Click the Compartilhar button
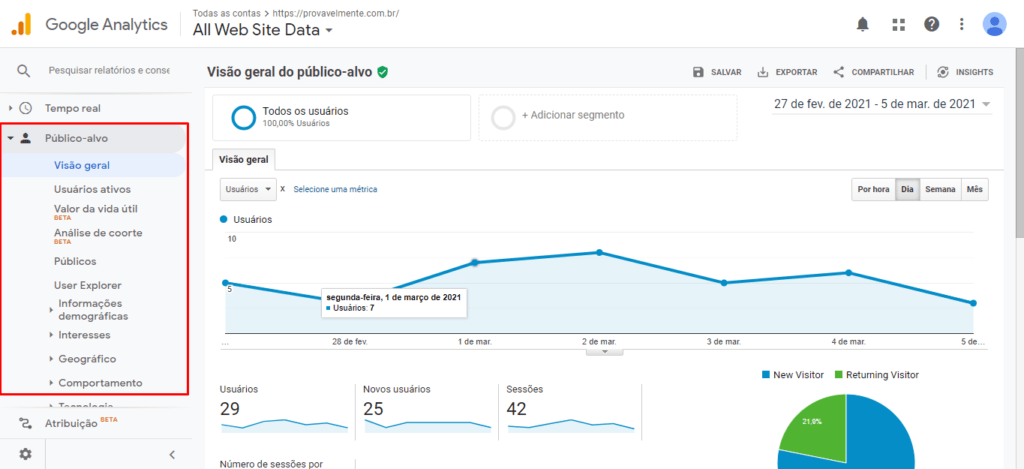1024x469 pixels. click(x=874, y=72)
